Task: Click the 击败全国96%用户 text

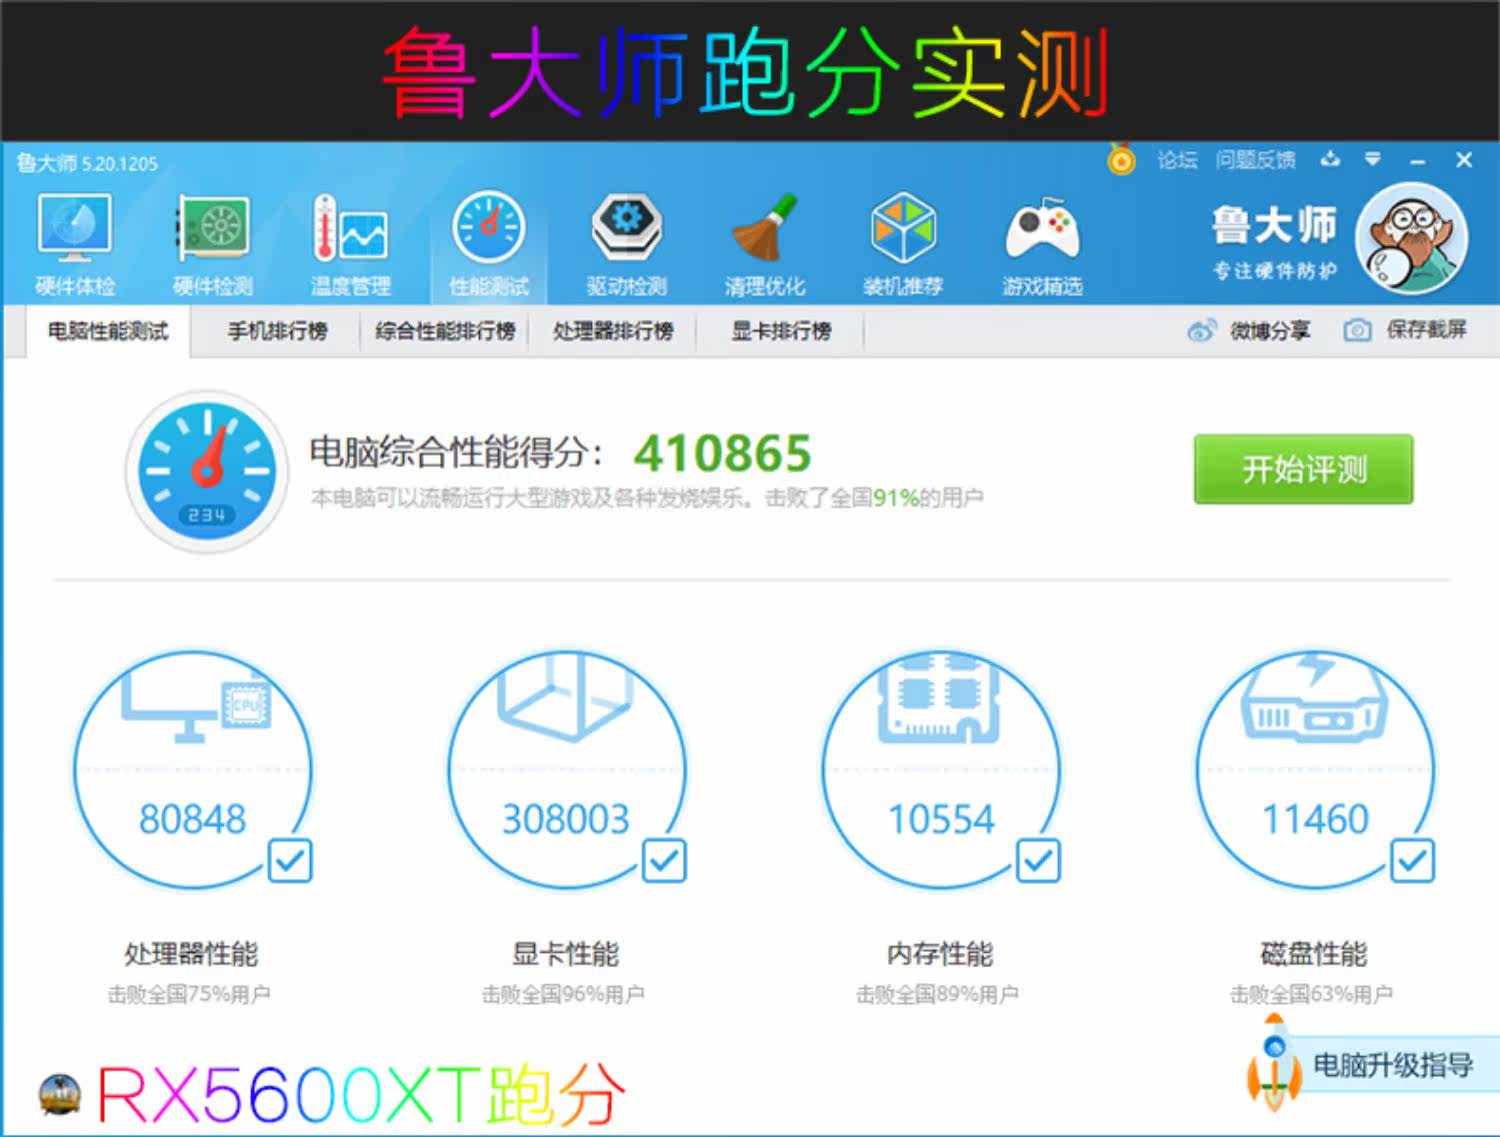Action: [x=563, y=995]
